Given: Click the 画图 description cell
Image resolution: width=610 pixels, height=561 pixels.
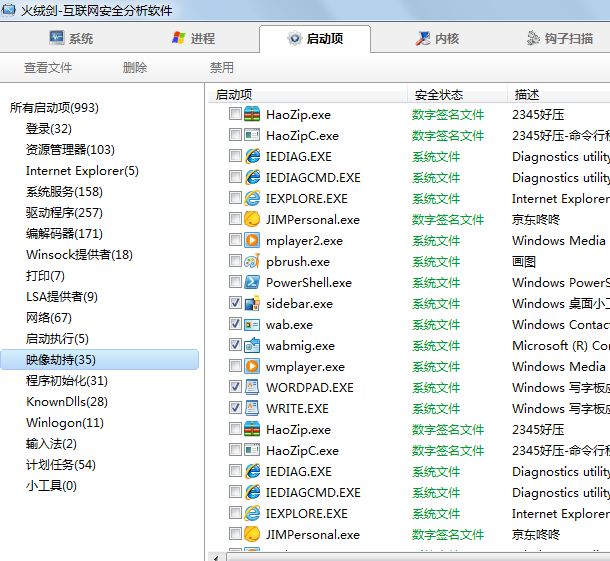Looking at the screenshot, I should tap(524, 262).
